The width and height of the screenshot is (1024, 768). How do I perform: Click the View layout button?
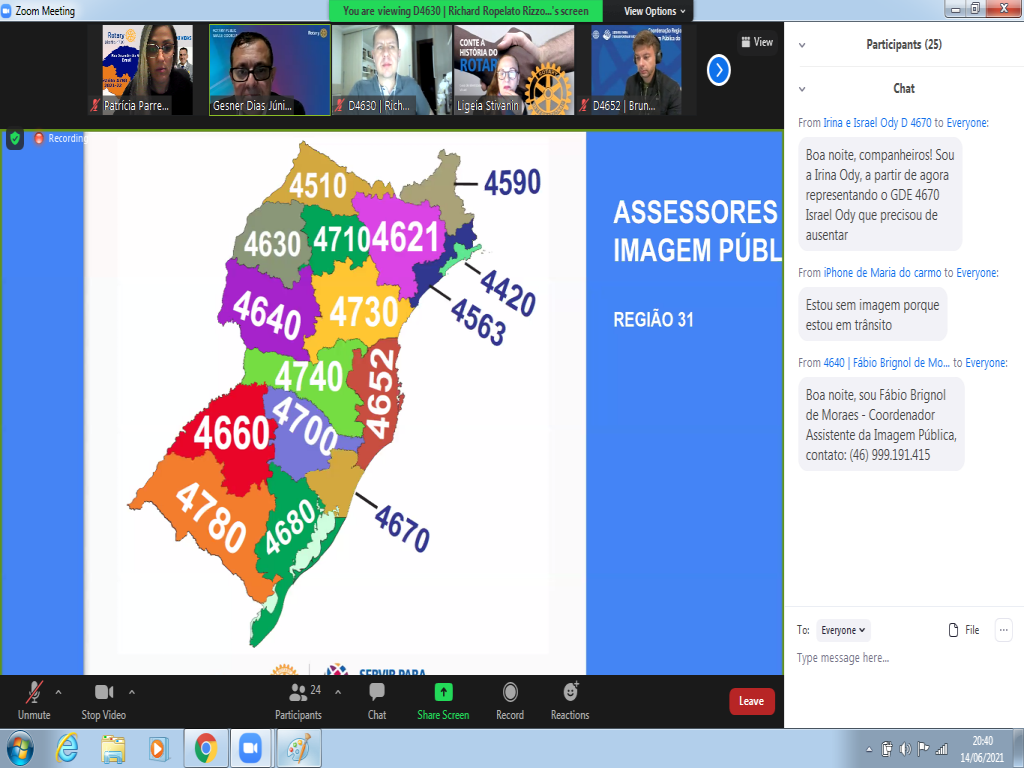[x=757, y=42]
